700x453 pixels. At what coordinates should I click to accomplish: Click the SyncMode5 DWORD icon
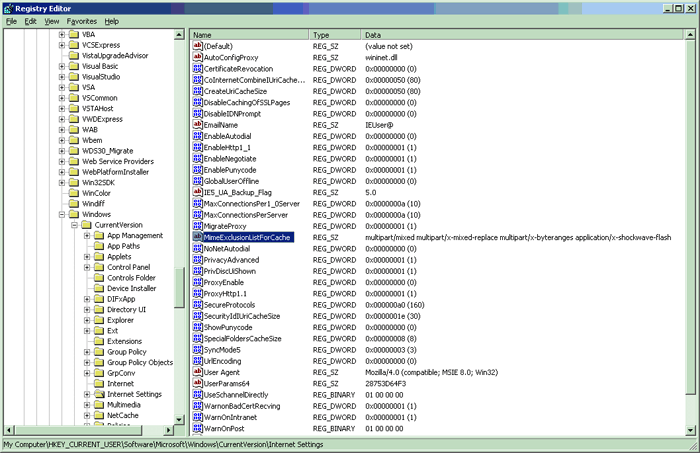click(x=197, y=349)
